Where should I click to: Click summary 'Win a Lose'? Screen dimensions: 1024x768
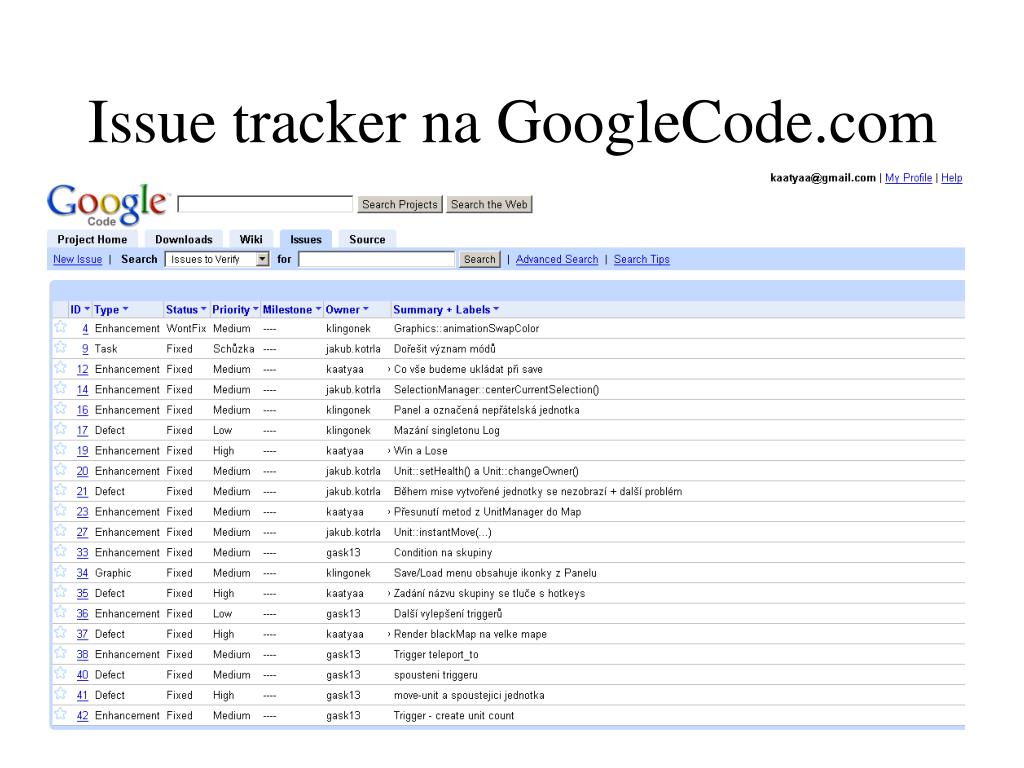point(421,451)
